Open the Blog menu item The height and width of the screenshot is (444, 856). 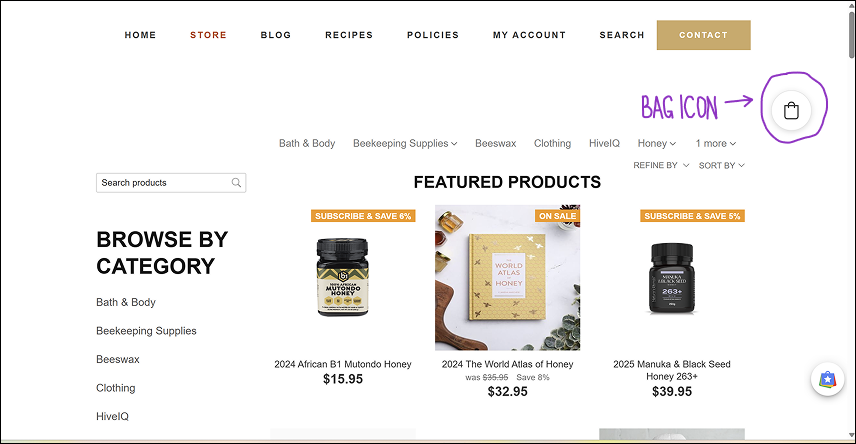[276, 35]
